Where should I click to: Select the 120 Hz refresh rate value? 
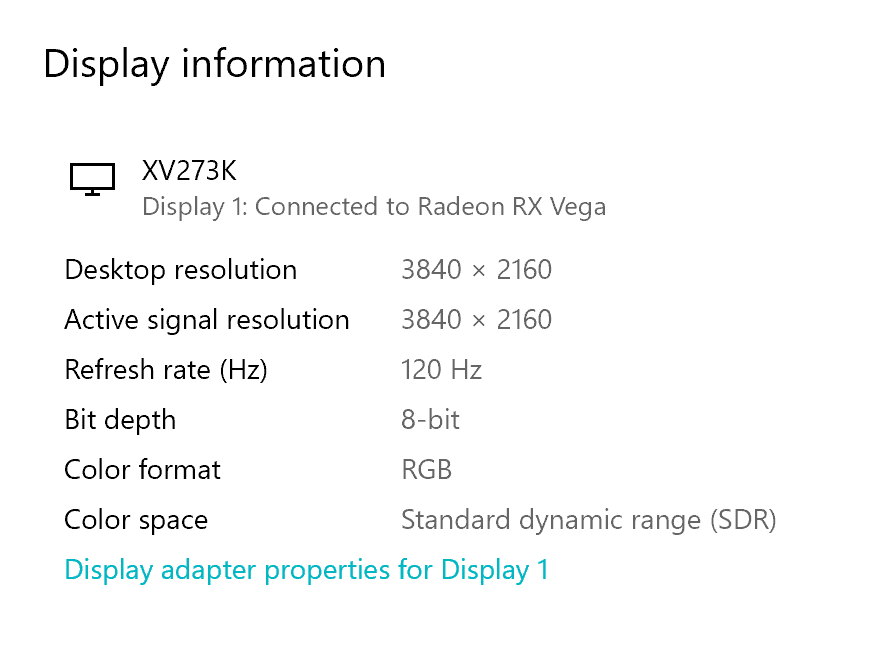click(441, 370)
